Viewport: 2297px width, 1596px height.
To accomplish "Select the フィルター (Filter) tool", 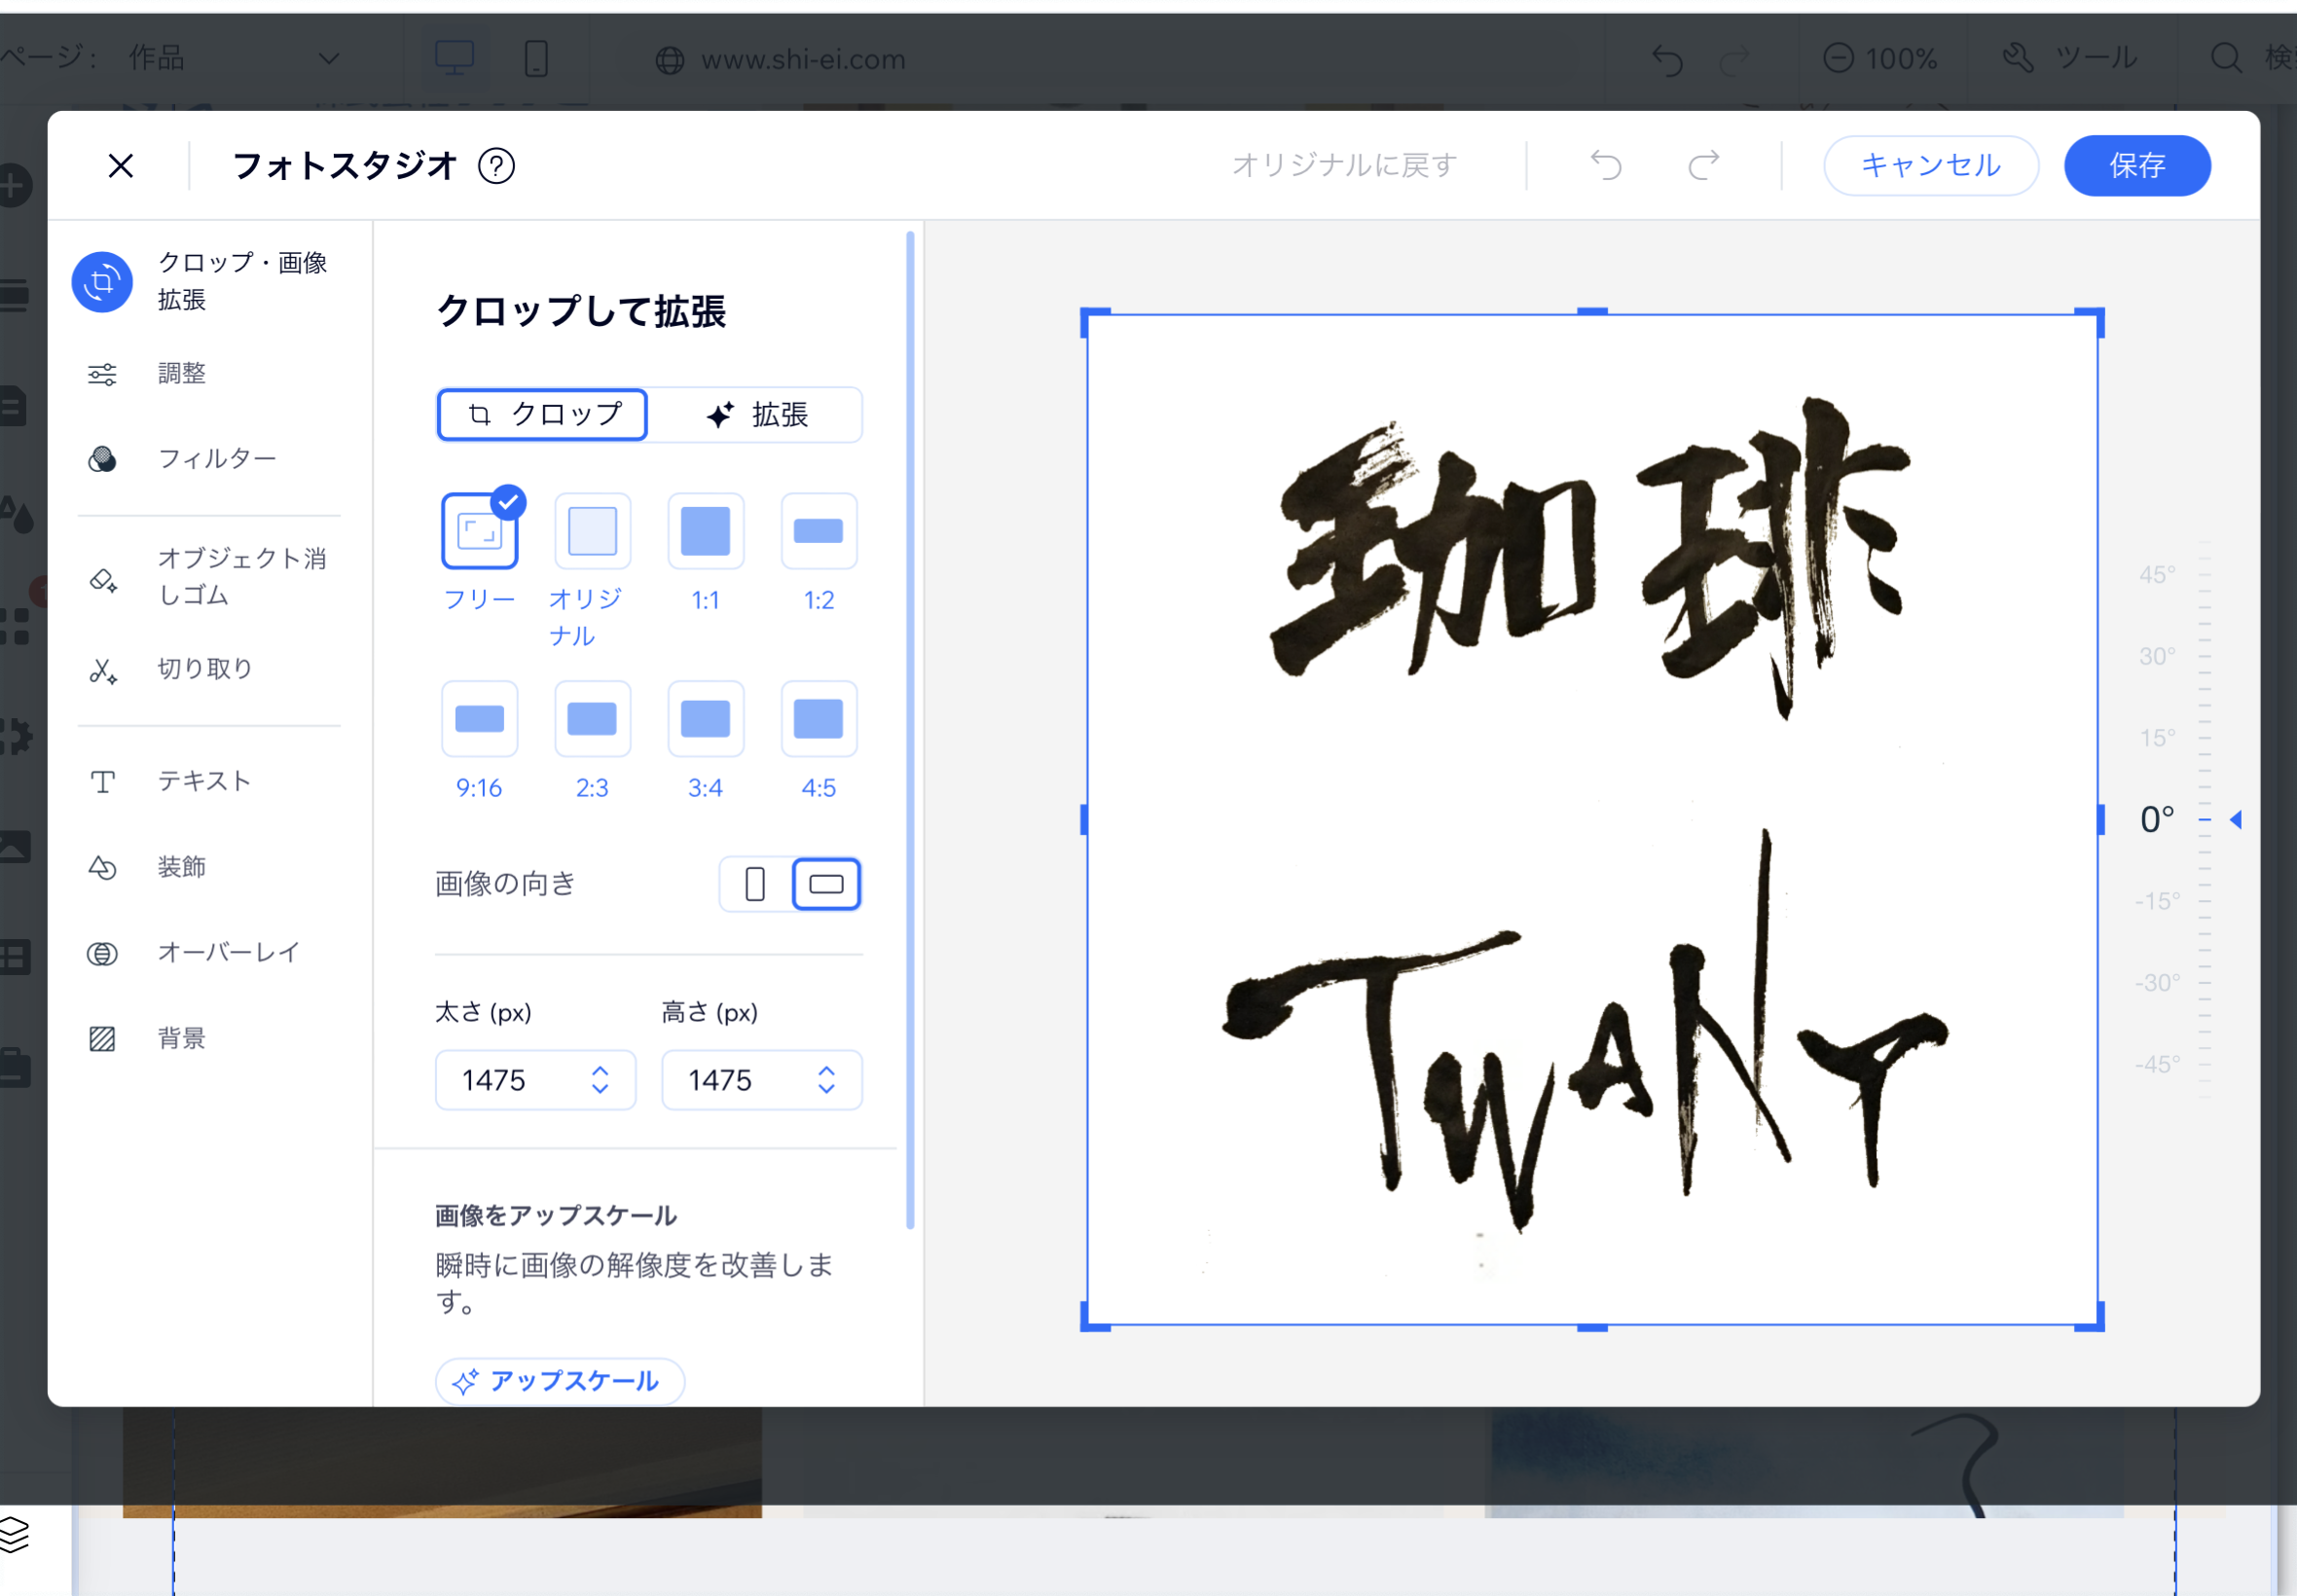I will (215, 459).
